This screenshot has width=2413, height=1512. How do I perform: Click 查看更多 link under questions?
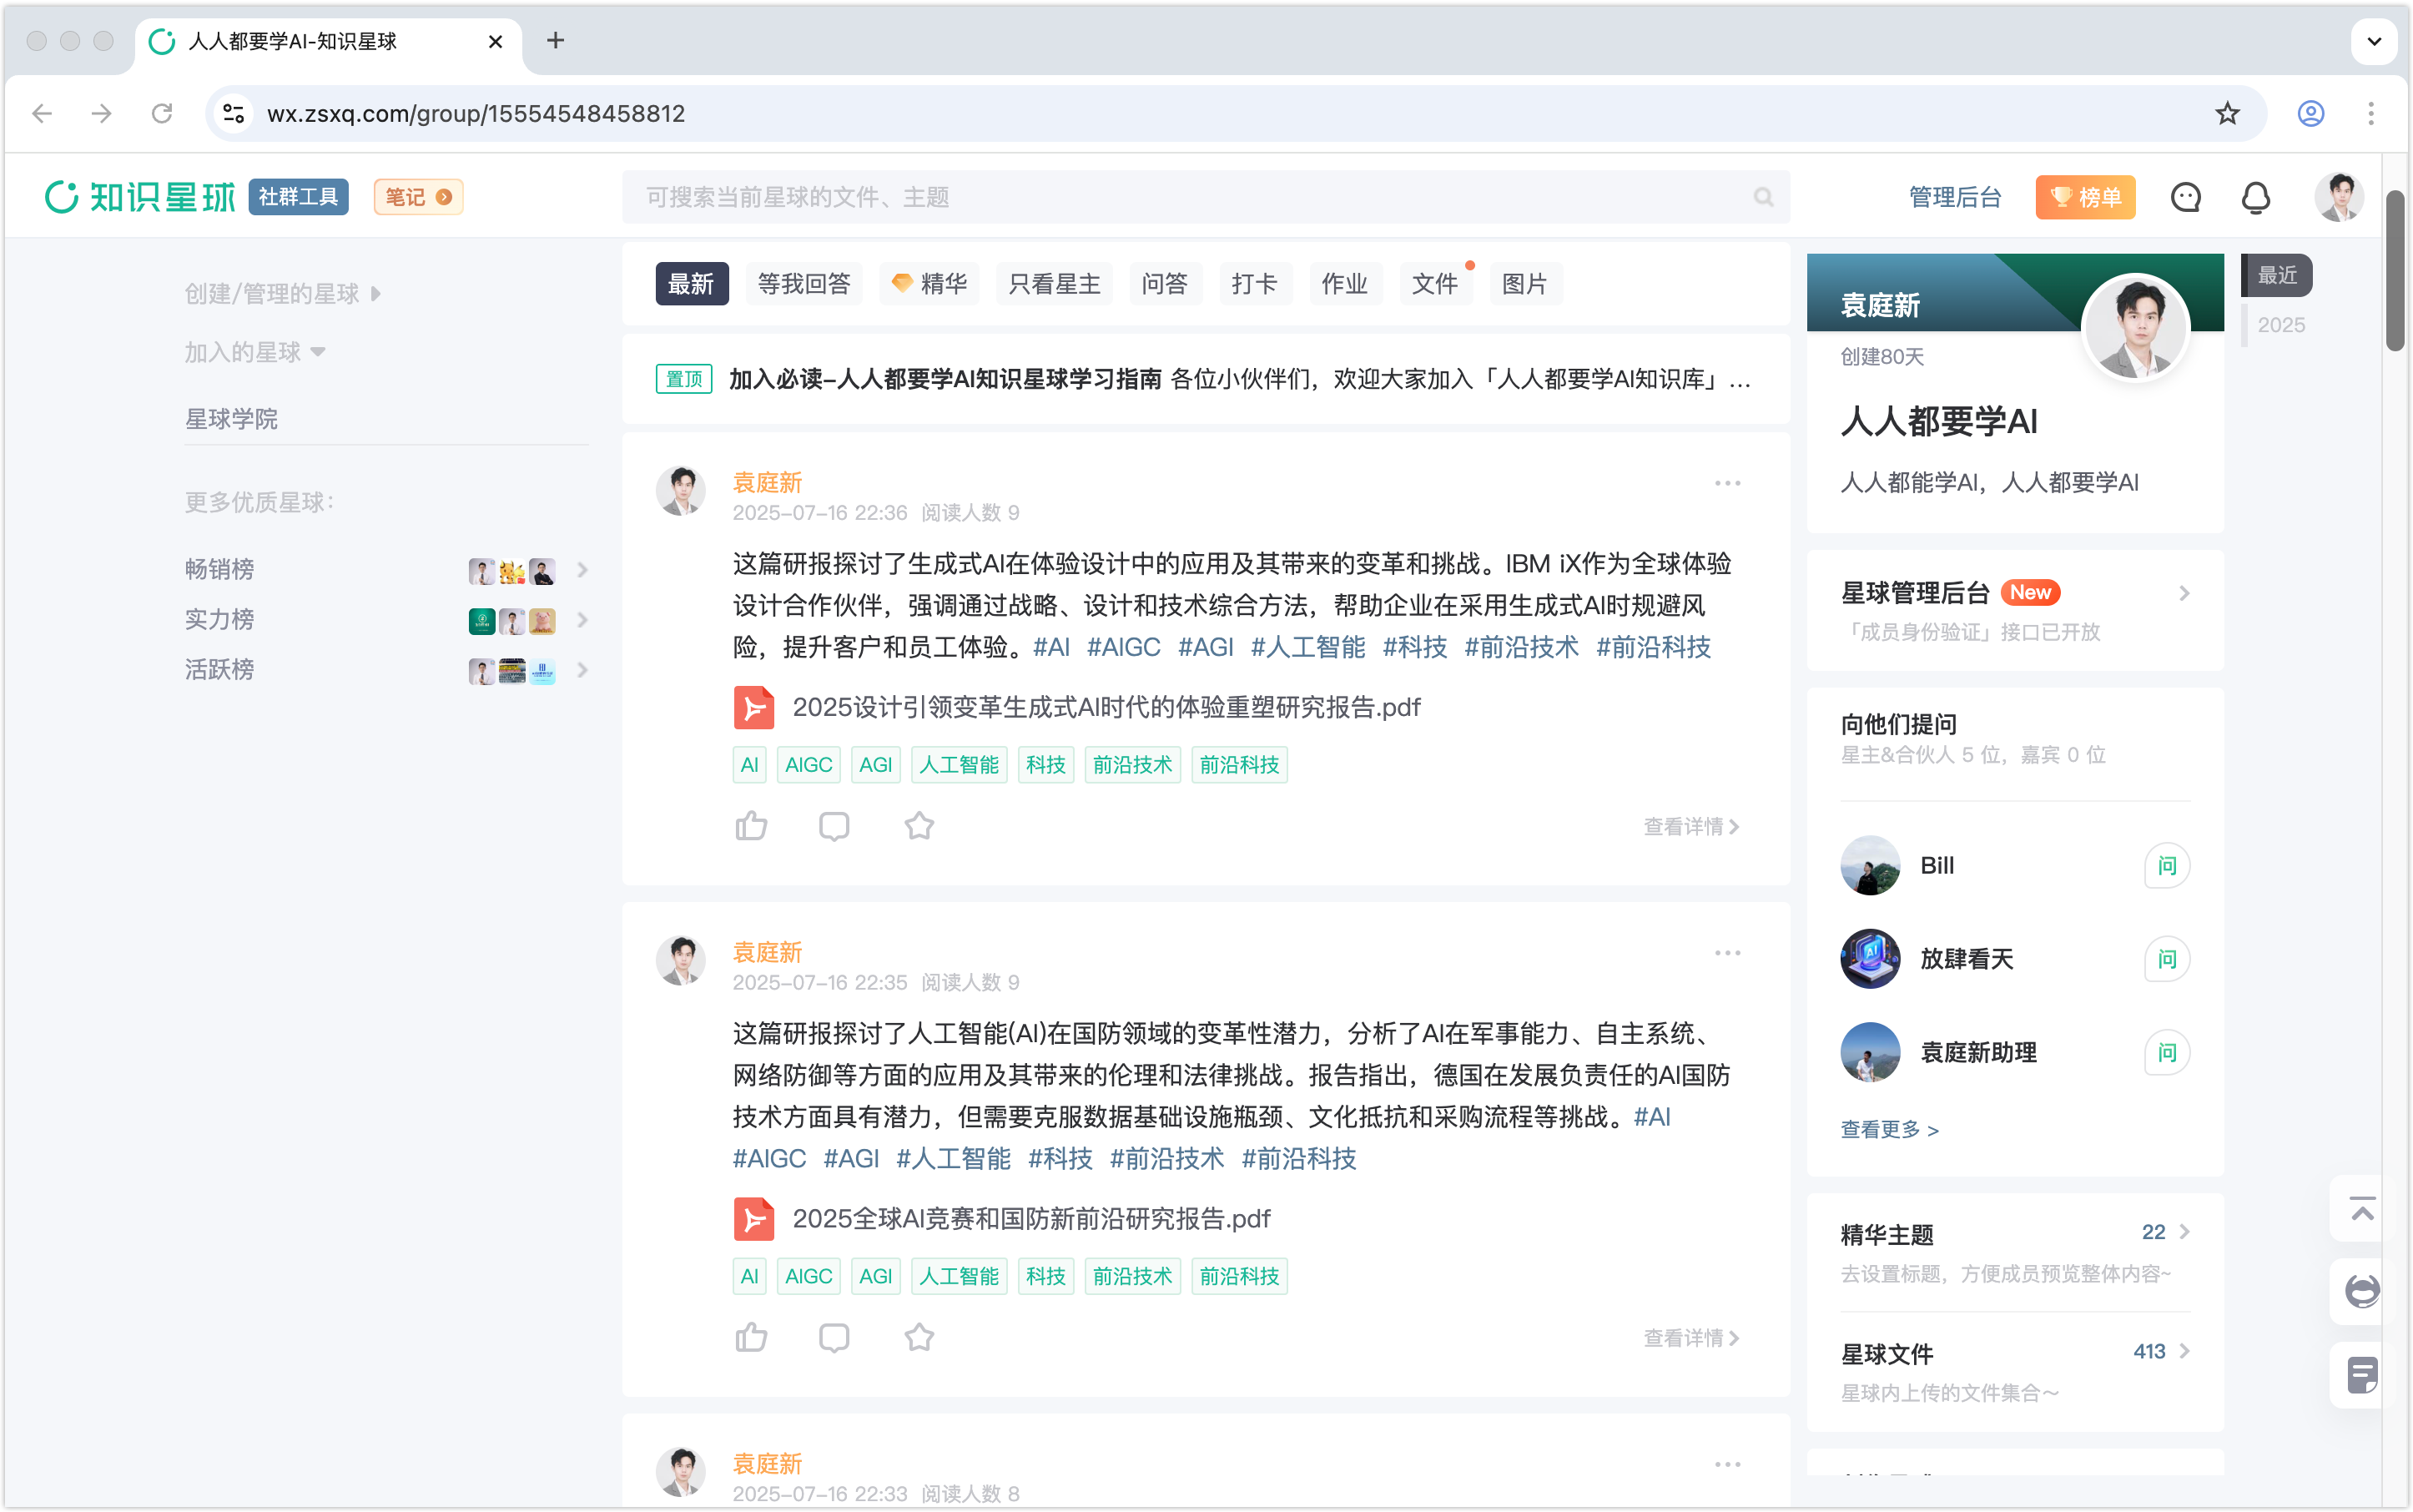tap(1889, 1129)
